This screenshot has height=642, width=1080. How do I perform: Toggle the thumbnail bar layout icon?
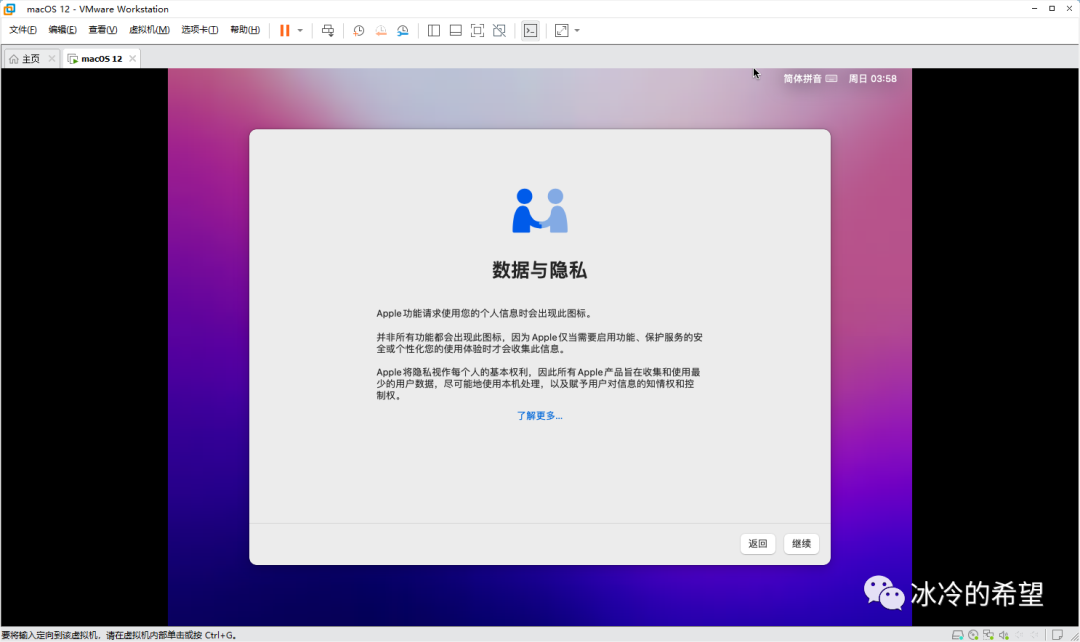(455, 30)
